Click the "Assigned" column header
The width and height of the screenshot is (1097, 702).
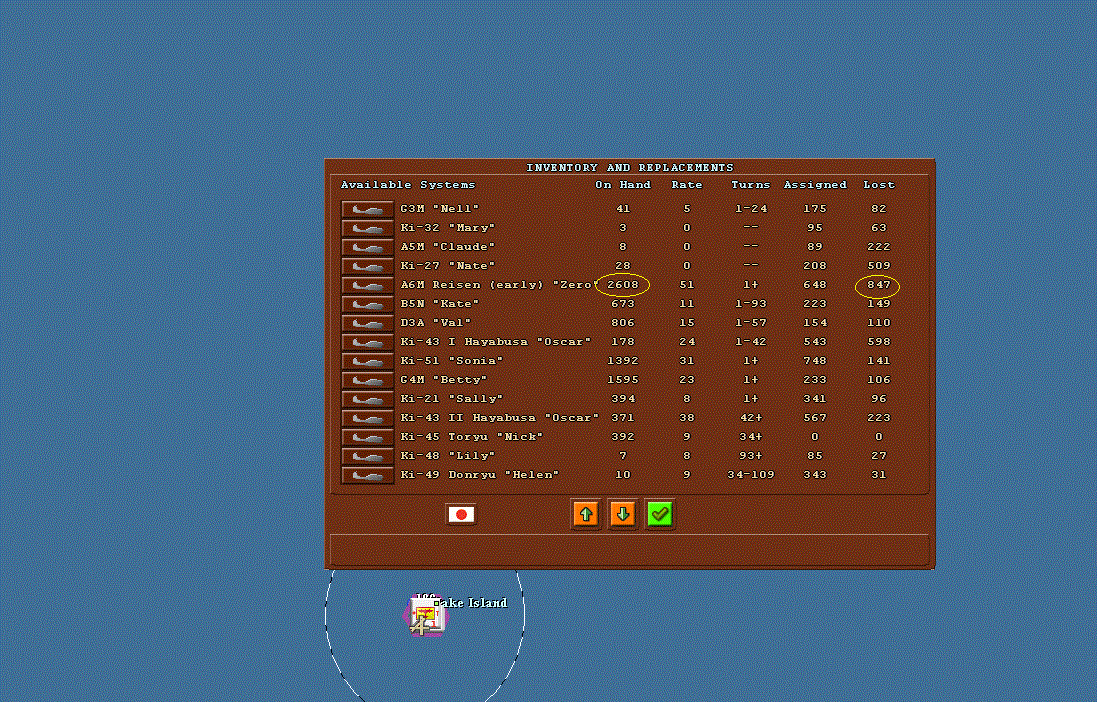point(815,185)
